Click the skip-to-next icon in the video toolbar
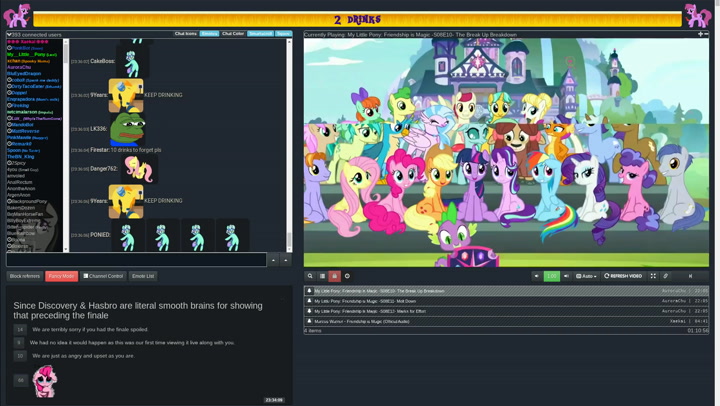The width and height of the screenshot is (720, 406). click(690, 276)
